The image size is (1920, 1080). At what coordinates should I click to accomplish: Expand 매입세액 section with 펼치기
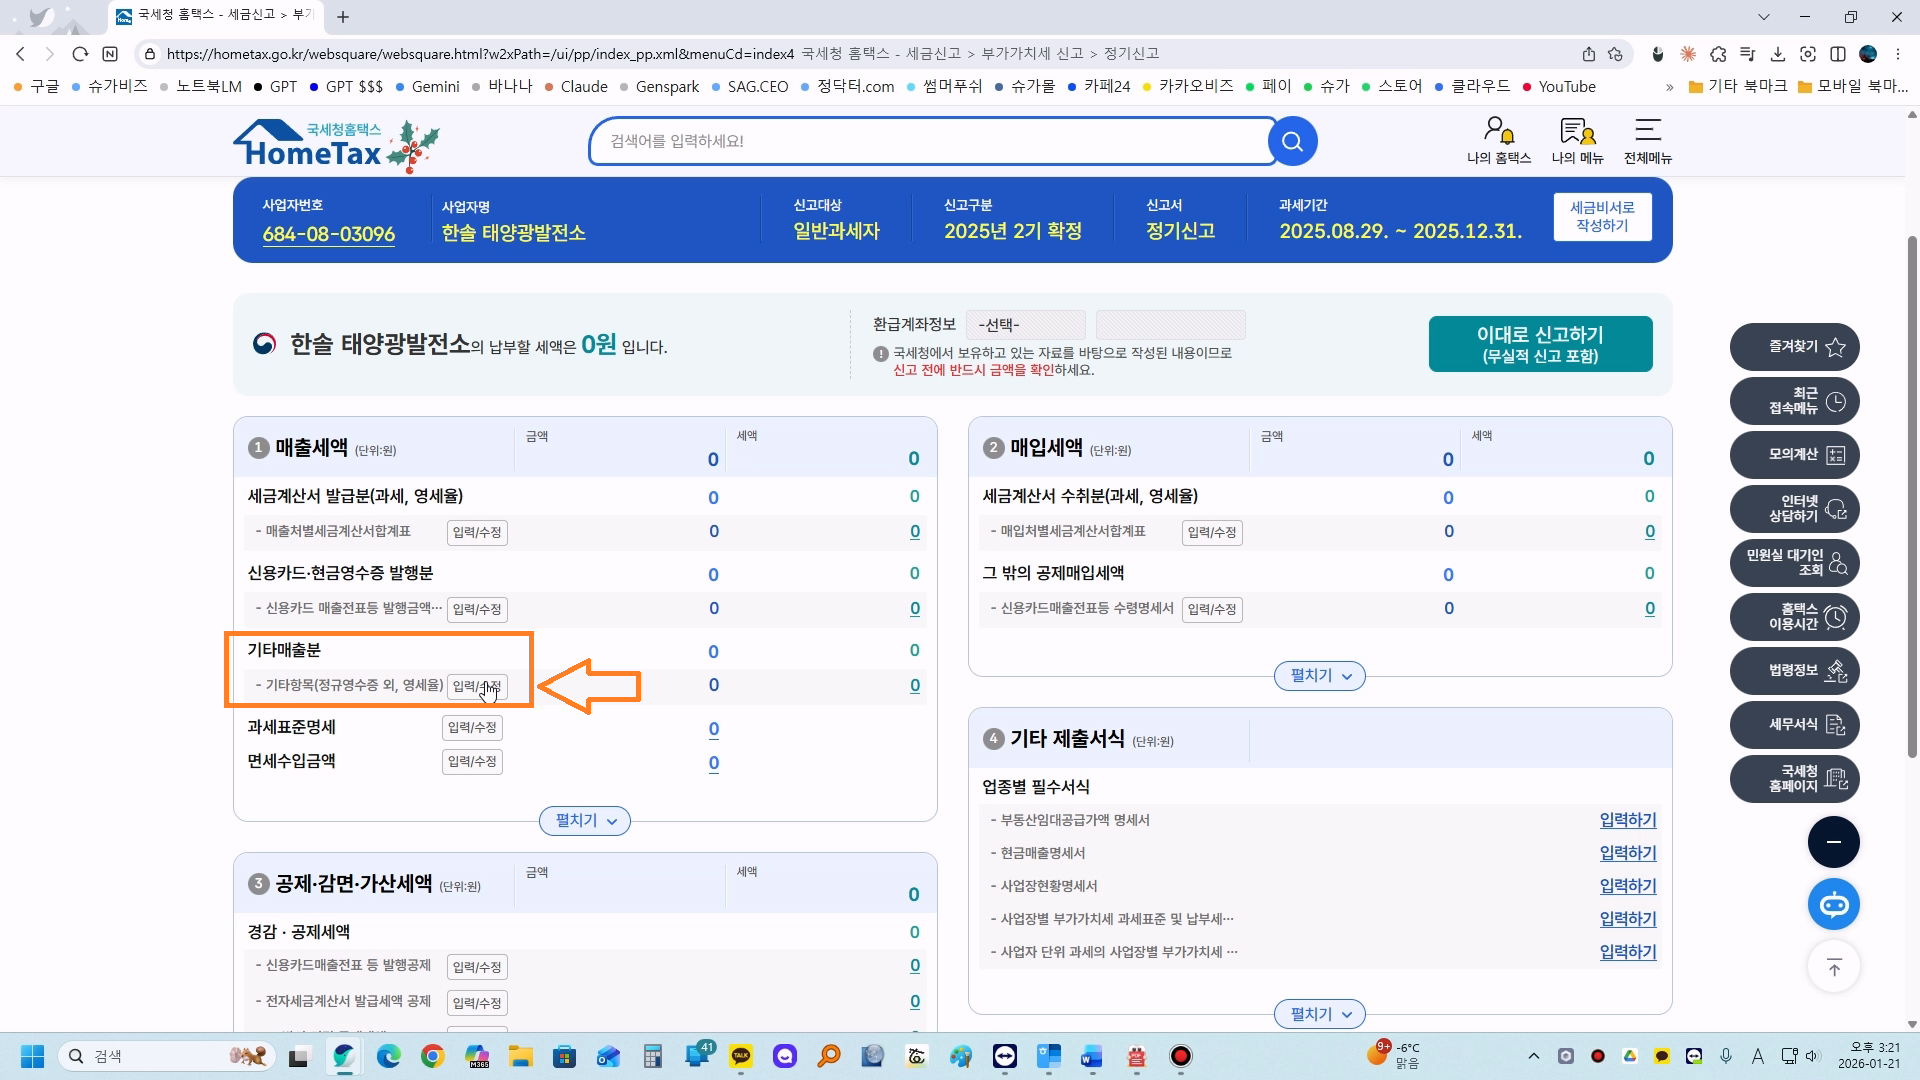(1319, 676)
